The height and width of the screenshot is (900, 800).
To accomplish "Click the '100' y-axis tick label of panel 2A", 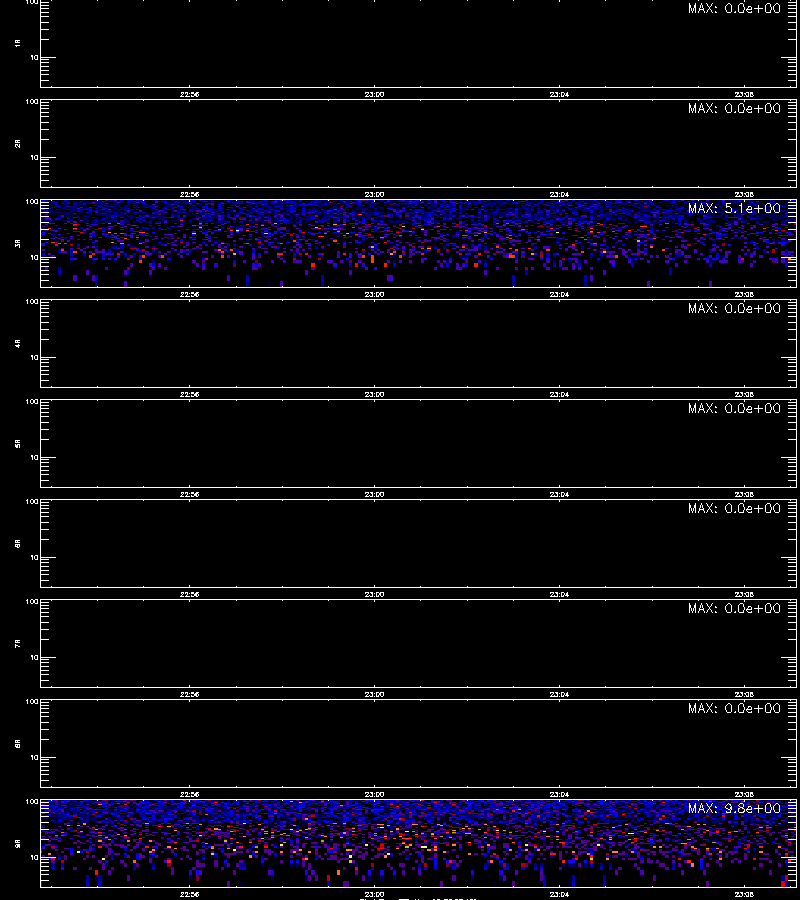I will pos(32,102).
